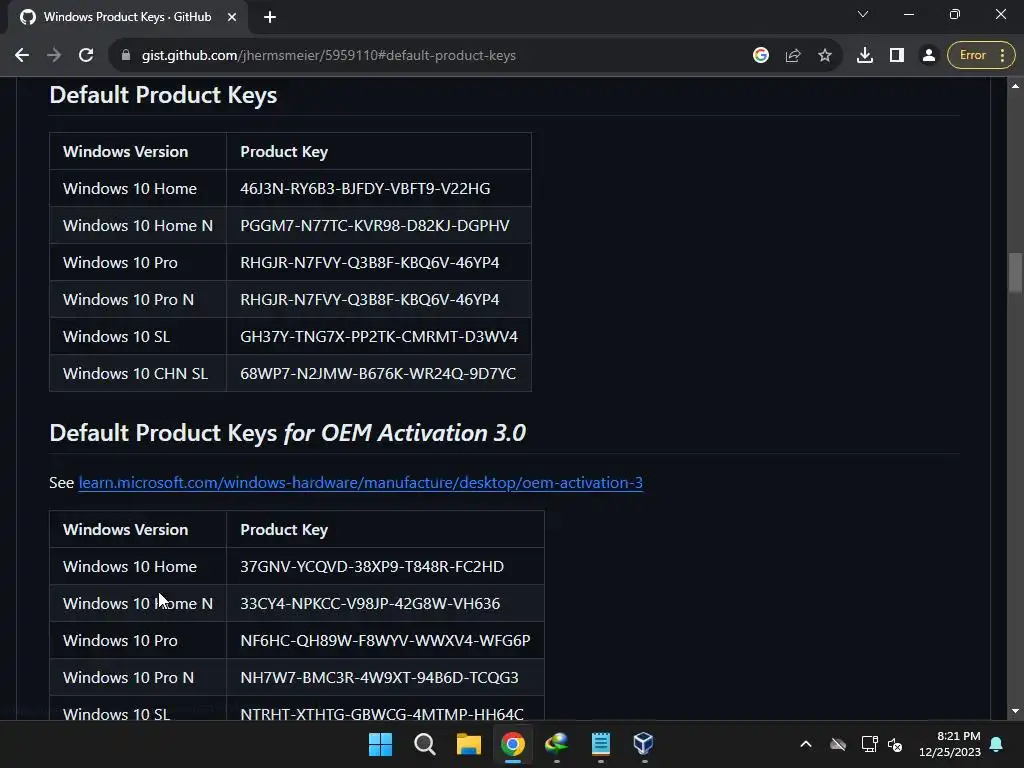Screen dimensions: 1024x768
Task: Click the network display tray icon
Action: point(869,744)
